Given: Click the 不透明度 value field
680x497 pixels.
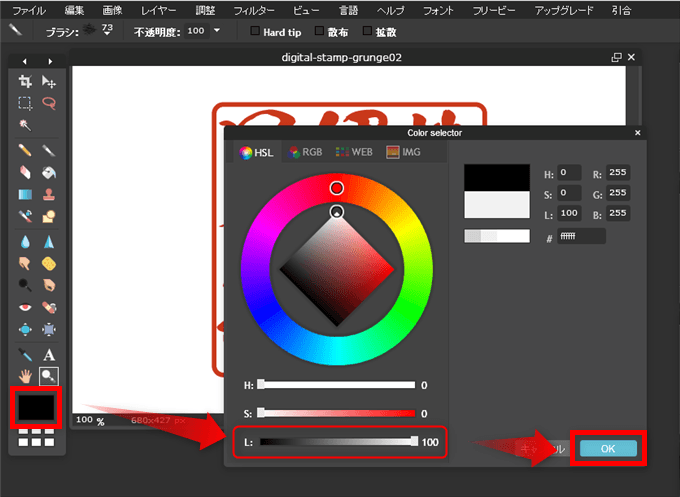Looking at the screenshot, I should click(196, 31).
